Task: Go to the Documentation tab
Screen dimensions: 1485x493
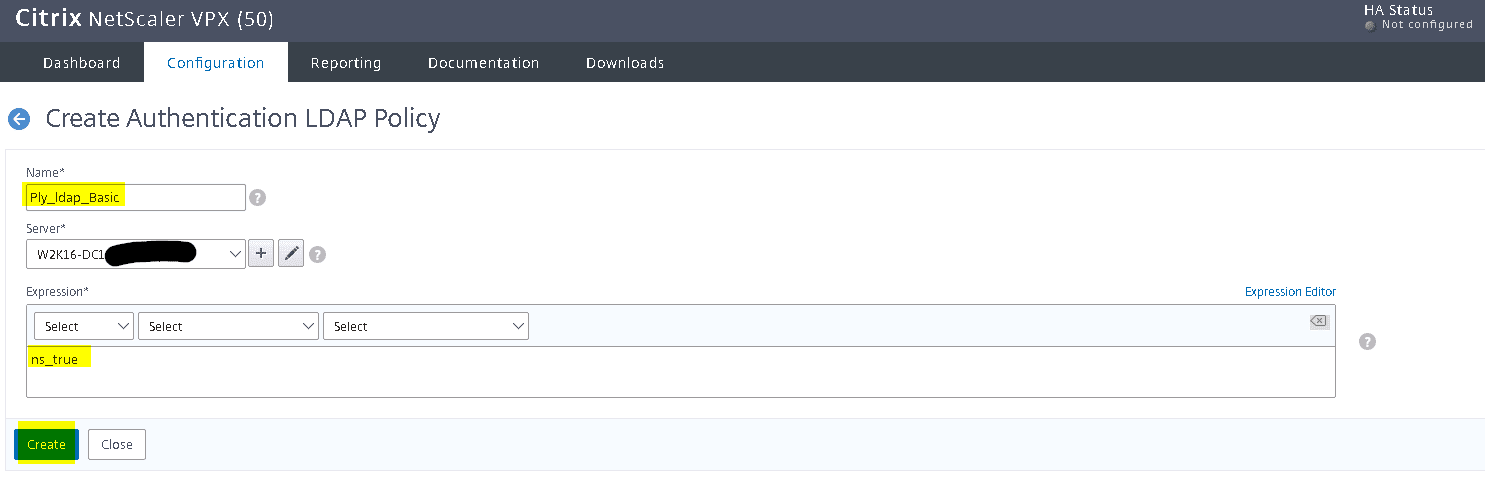Action: click(483, 63)
